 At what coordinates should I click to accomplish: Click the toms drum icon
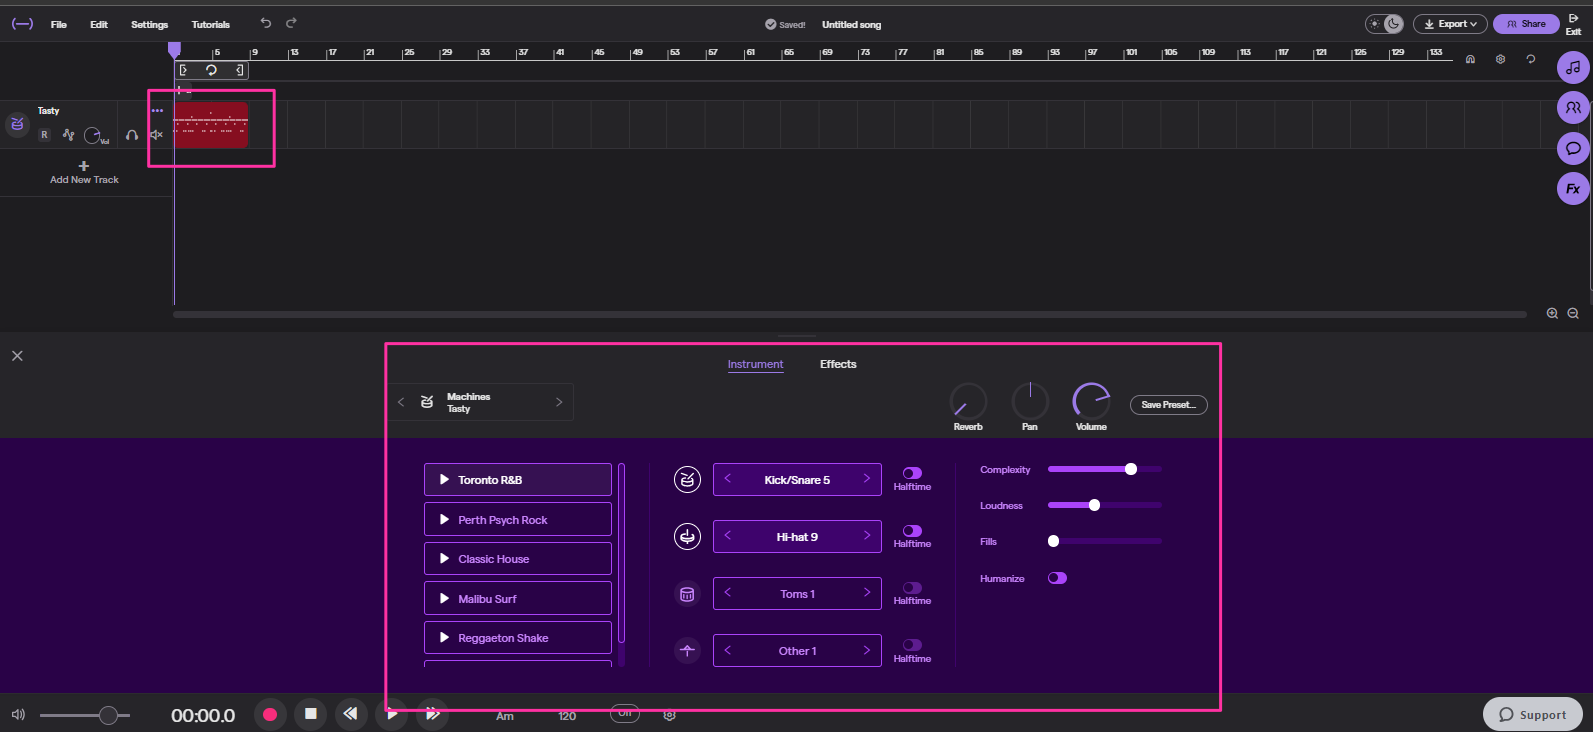[x=687, y=594]
